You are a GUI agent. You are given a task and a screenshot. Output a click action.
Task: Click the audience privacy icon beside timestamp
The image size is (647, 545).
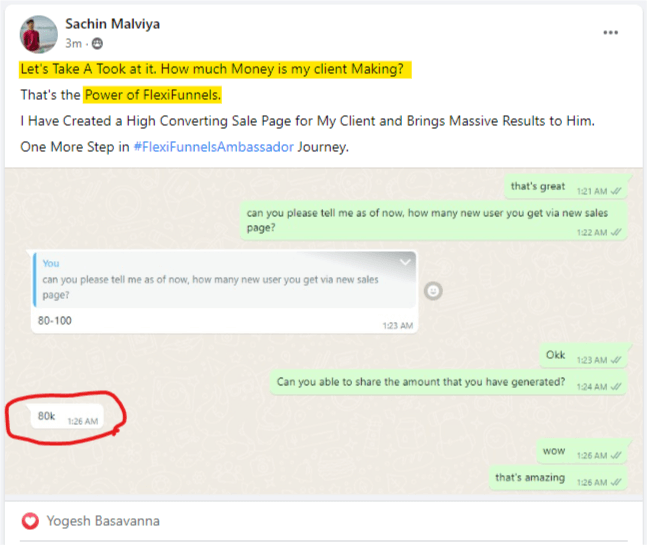tap(98, 44)
